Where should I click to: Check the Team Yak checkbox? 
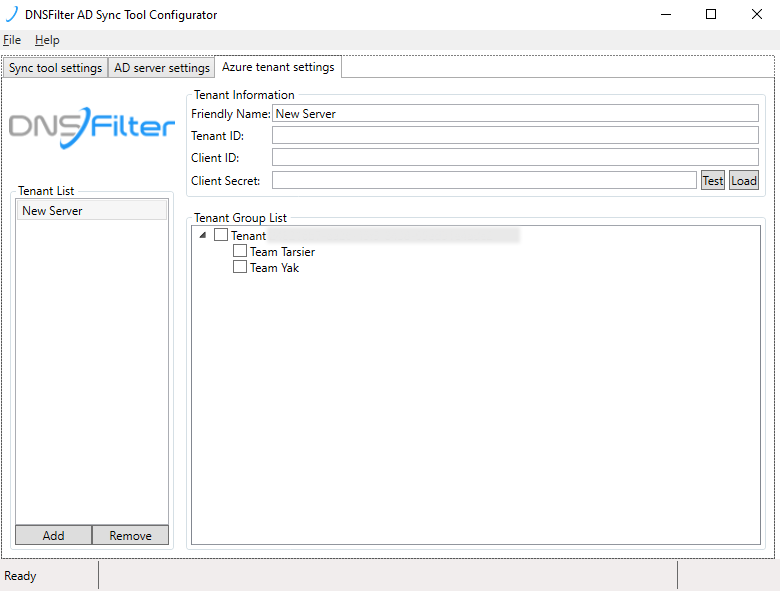pyautogui.click(x=240, y=267)
